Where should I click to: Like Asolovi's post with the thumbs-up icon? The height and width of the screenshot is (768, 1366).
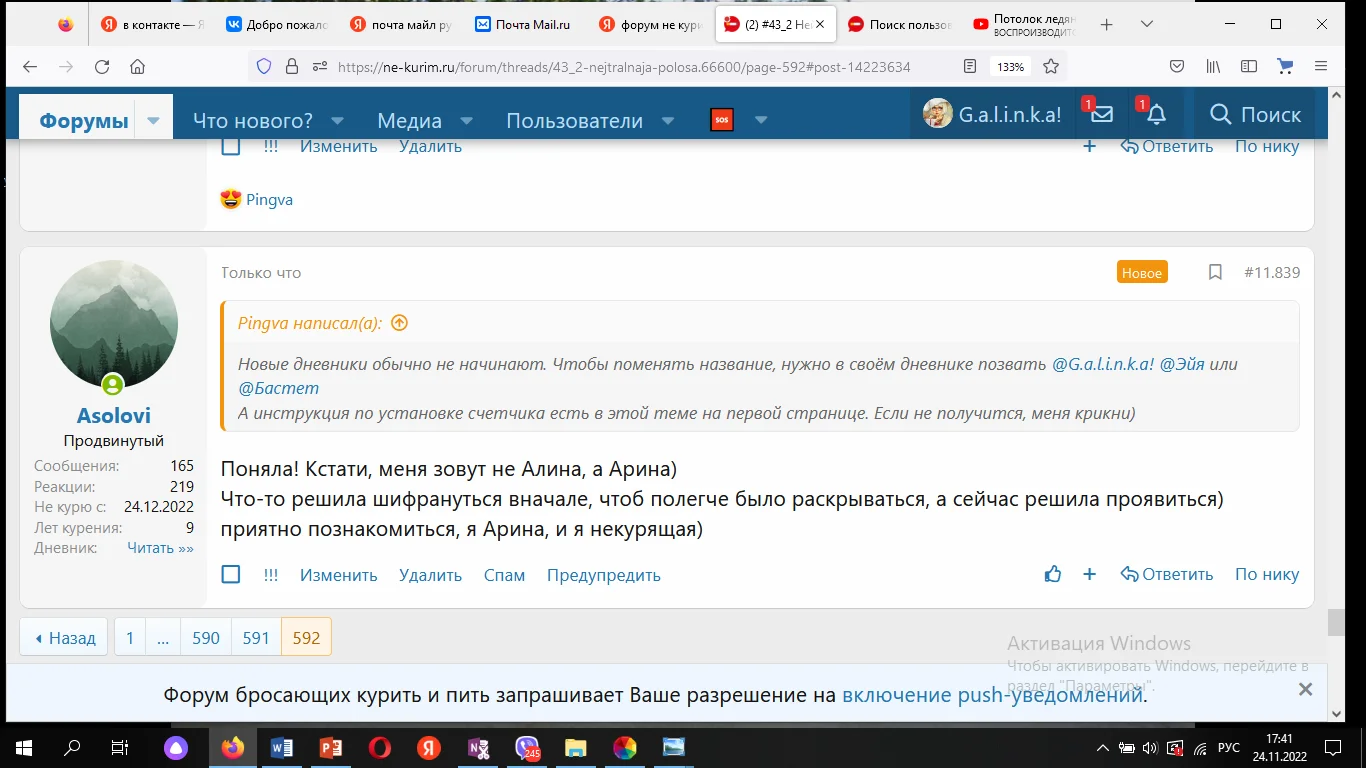[x=1052, y=574]
